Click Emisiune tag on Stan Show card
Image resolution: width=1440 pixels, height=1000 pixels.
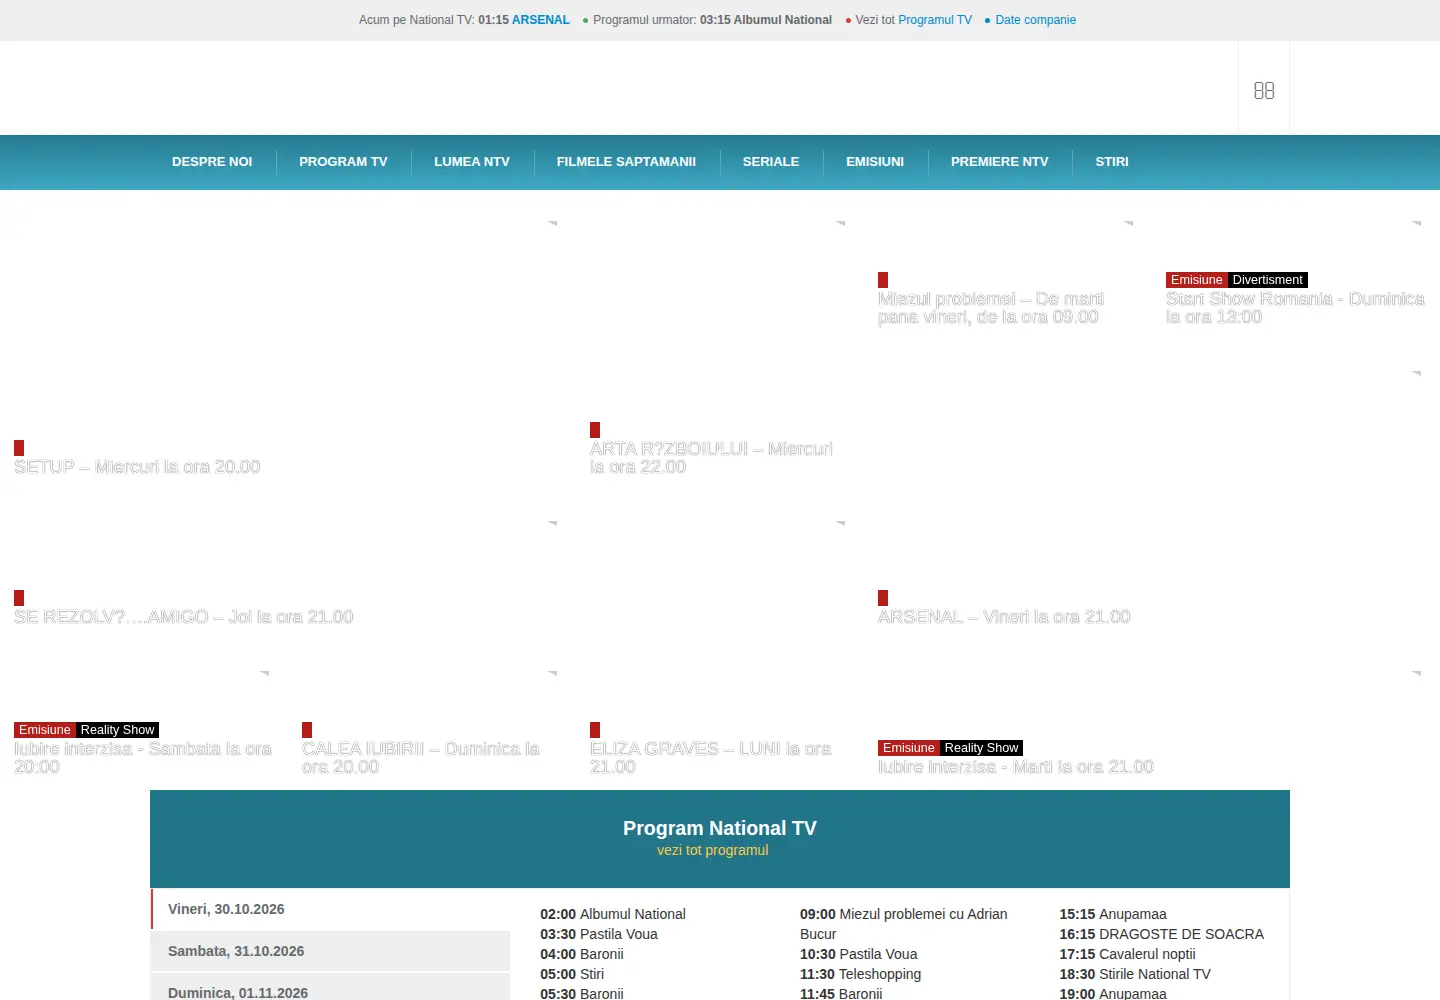1197,280
